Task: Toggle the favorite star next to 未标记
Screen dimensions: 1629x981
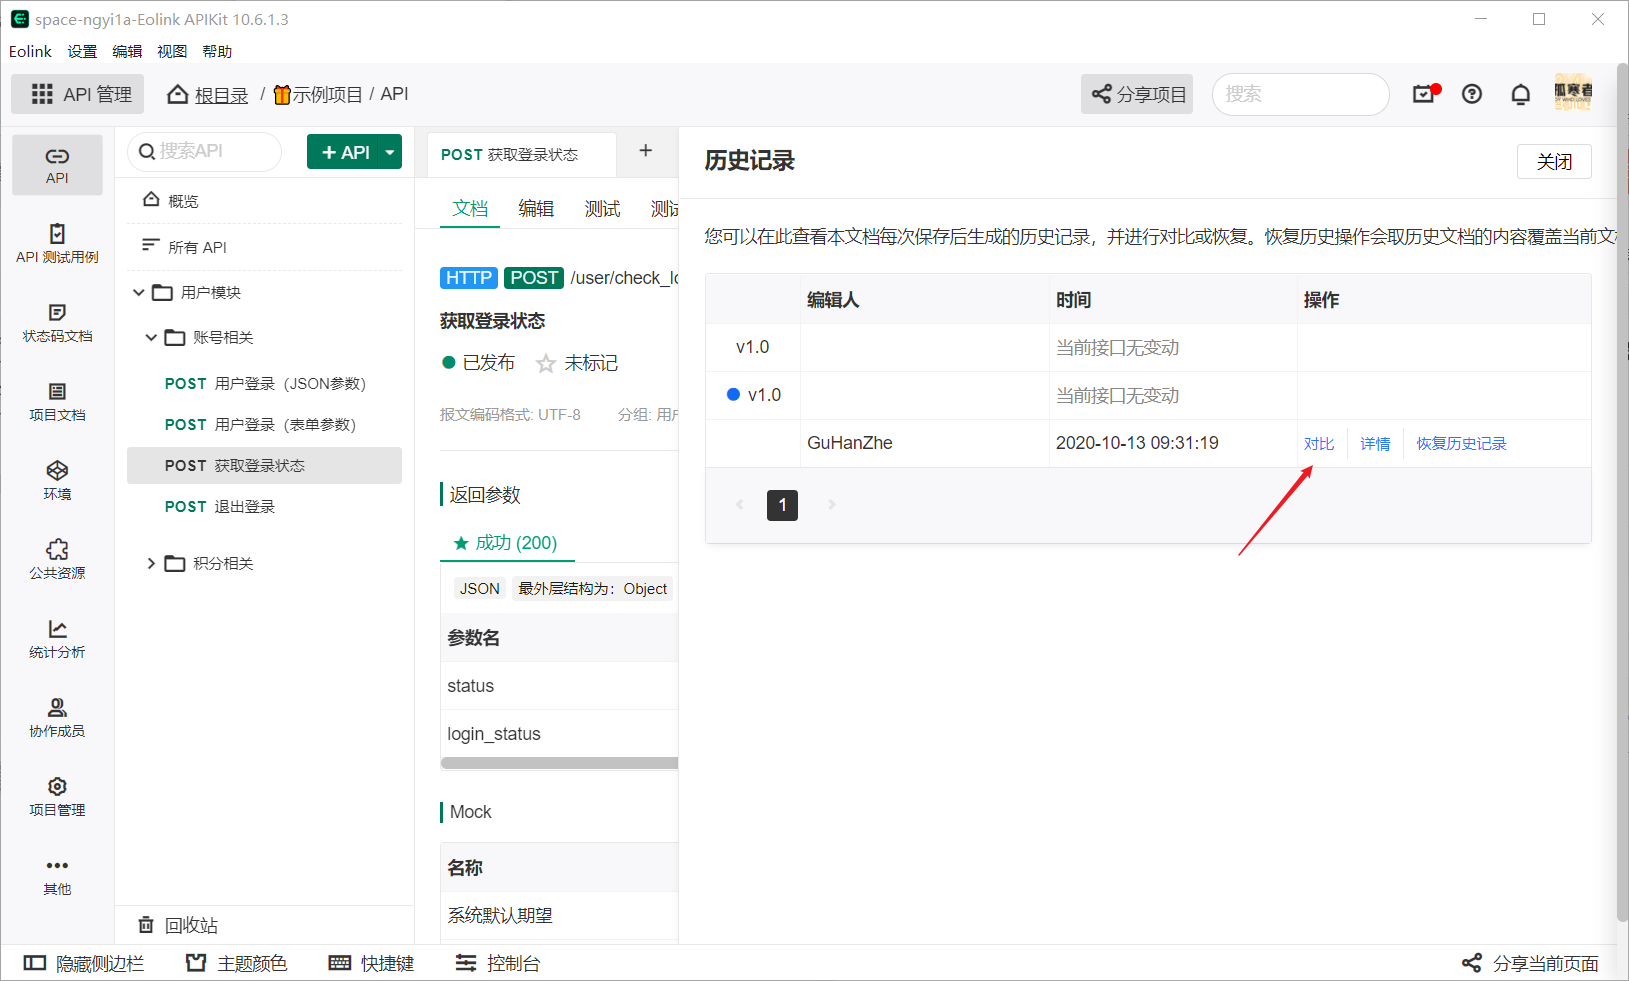Action: point(545,363)
